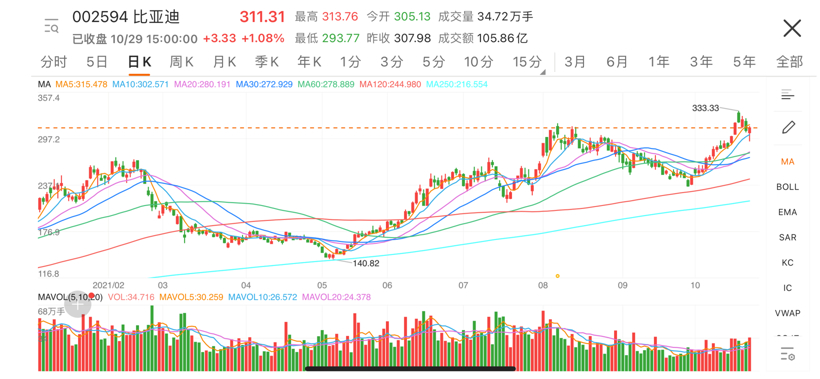Open the chart menu lines icon
The image size is (820, 379).
click(788, 95)
